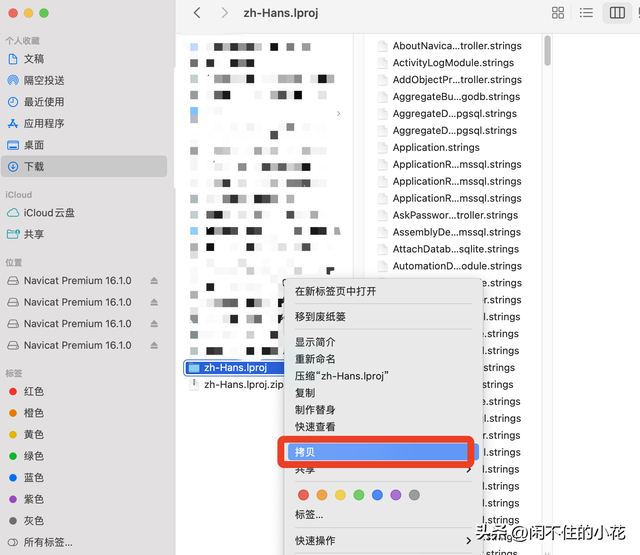Open the first Navicat Premium 16.1.0 disk

point(77,281)
